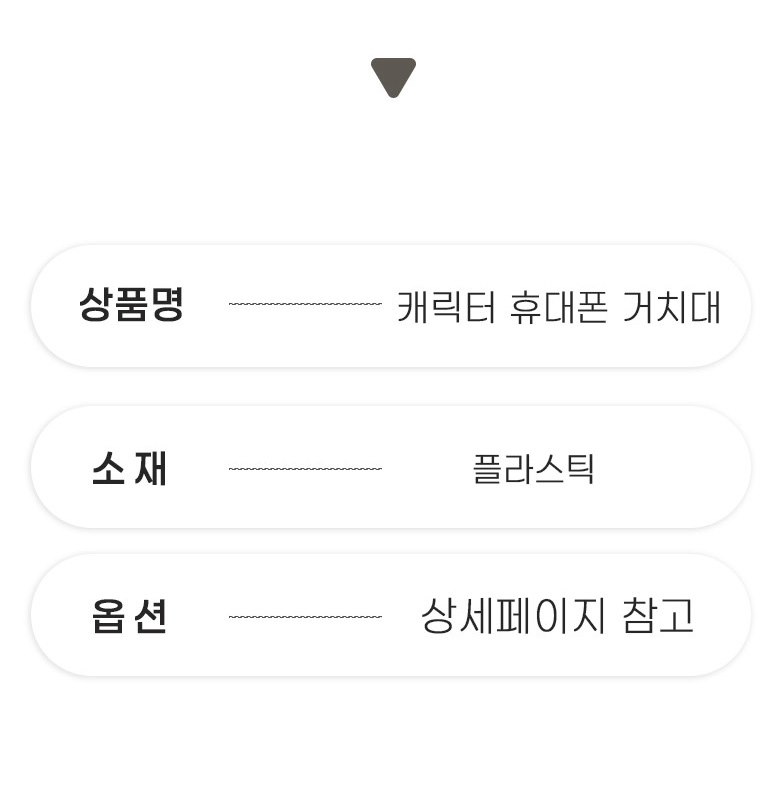This screenshot has height=788, width=782.
Task: Click the wavy divider in the 소재 row
Action: pos(305,468)
